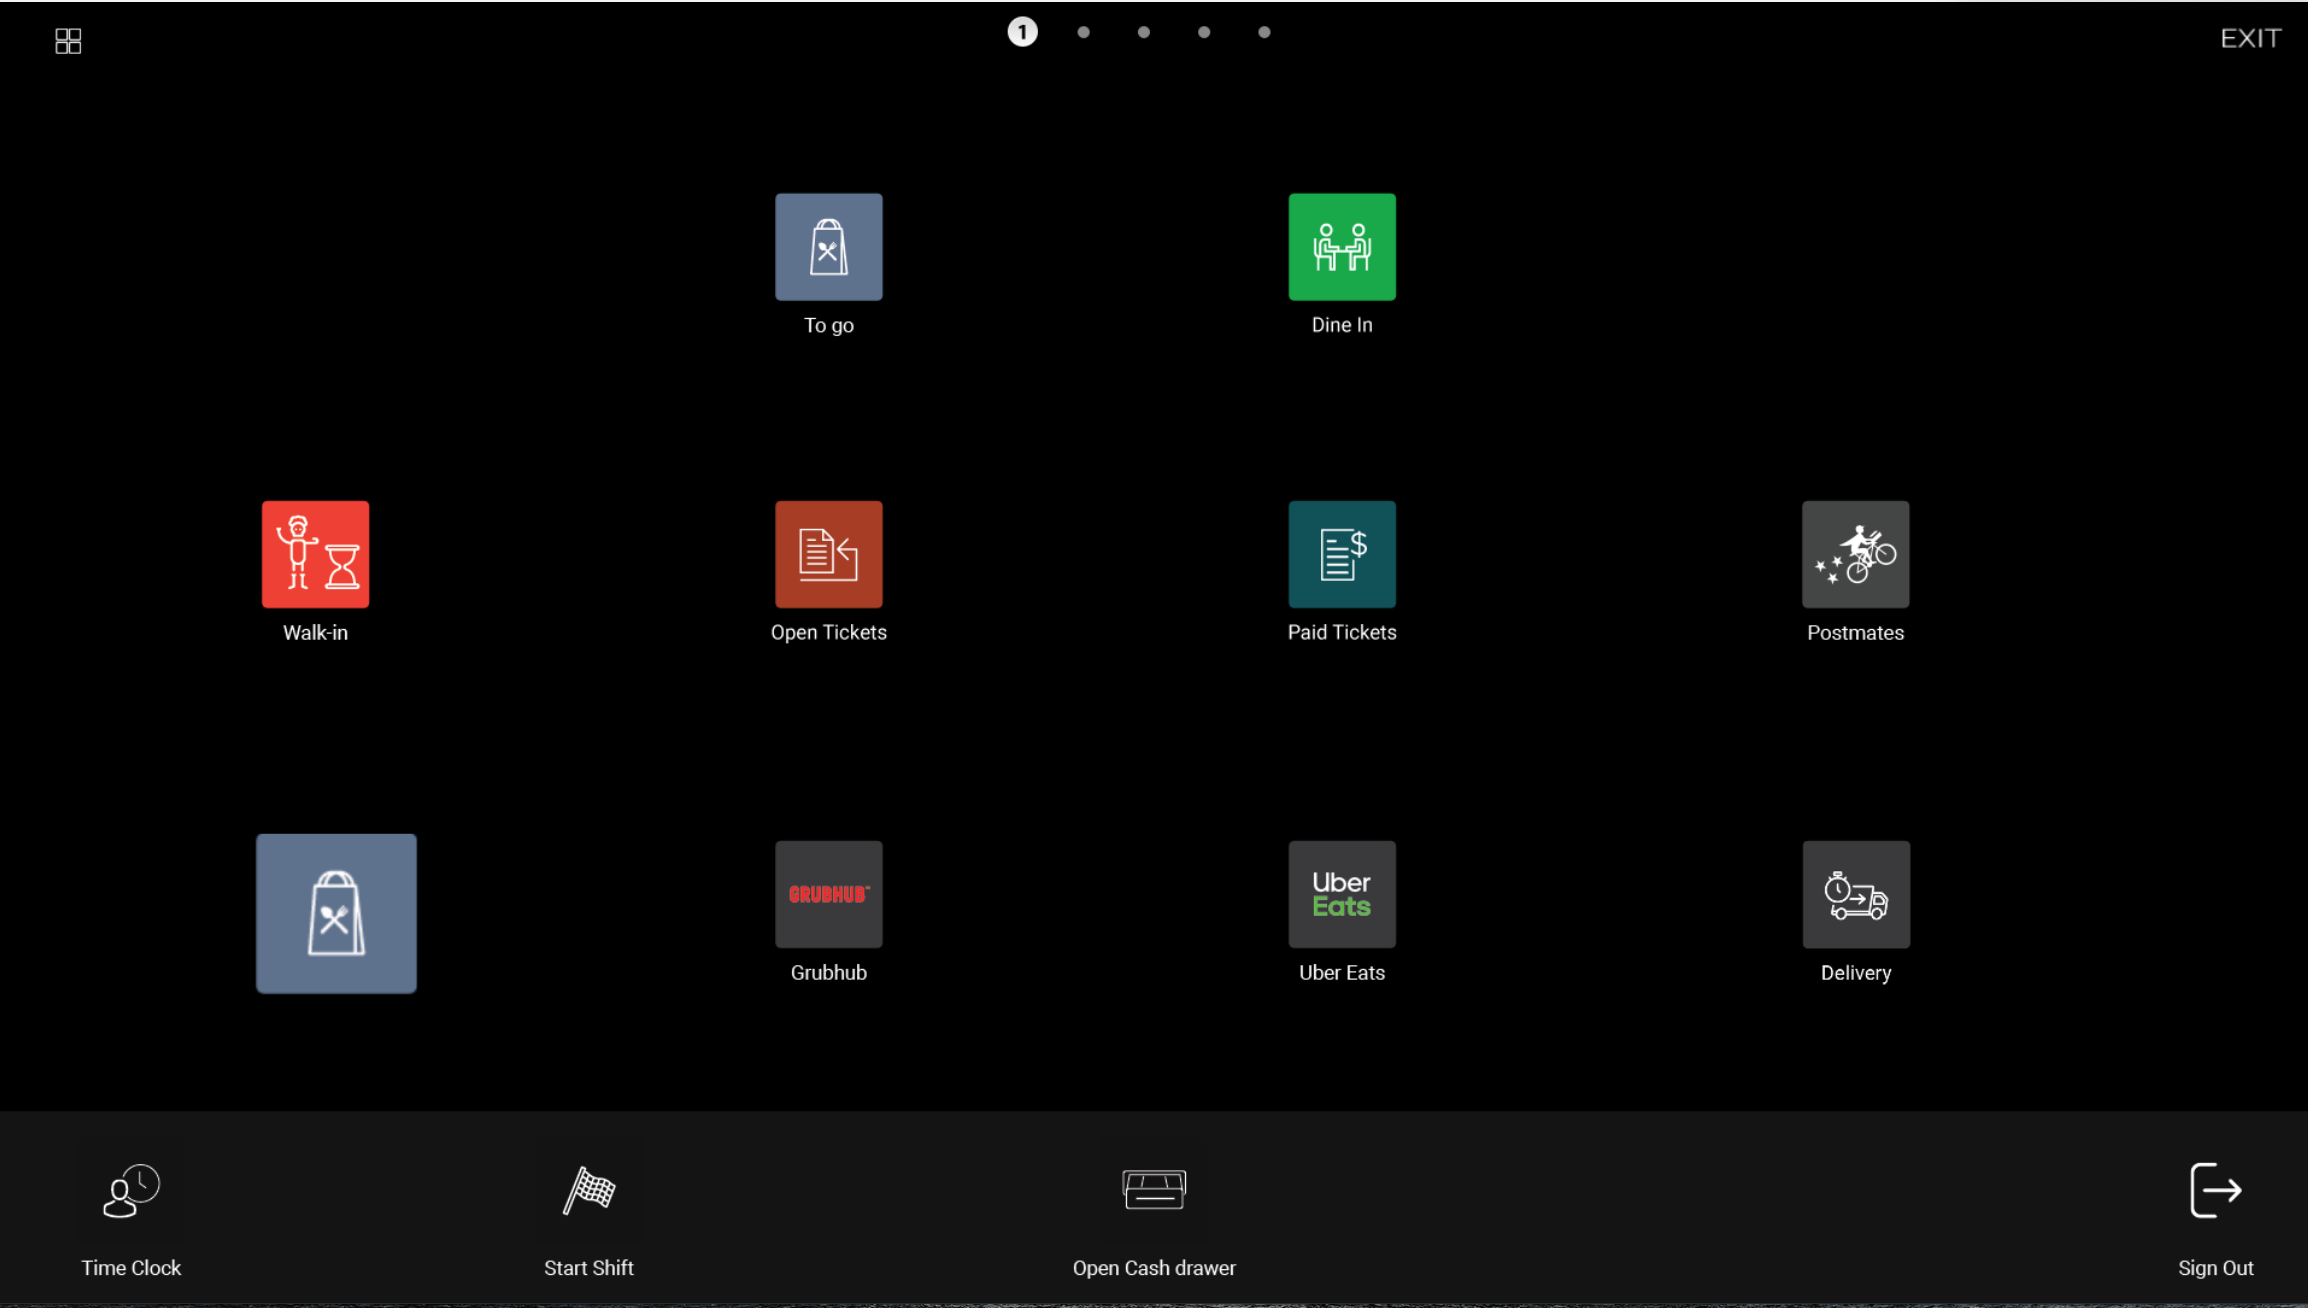Go to page 2 indicator dot
Screen dimensions: 2308x1308
point(1083,32)
